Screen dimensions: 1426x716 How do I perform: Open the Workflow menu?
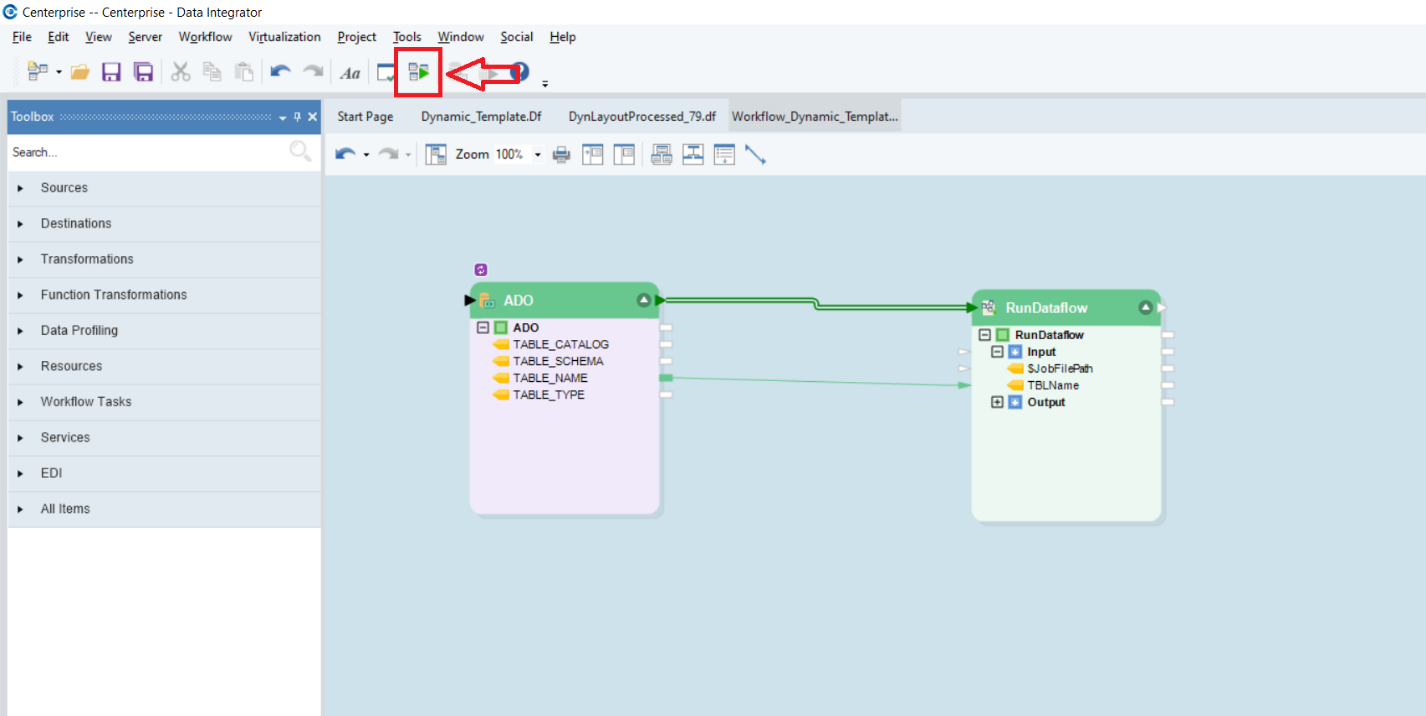point(205,37)
